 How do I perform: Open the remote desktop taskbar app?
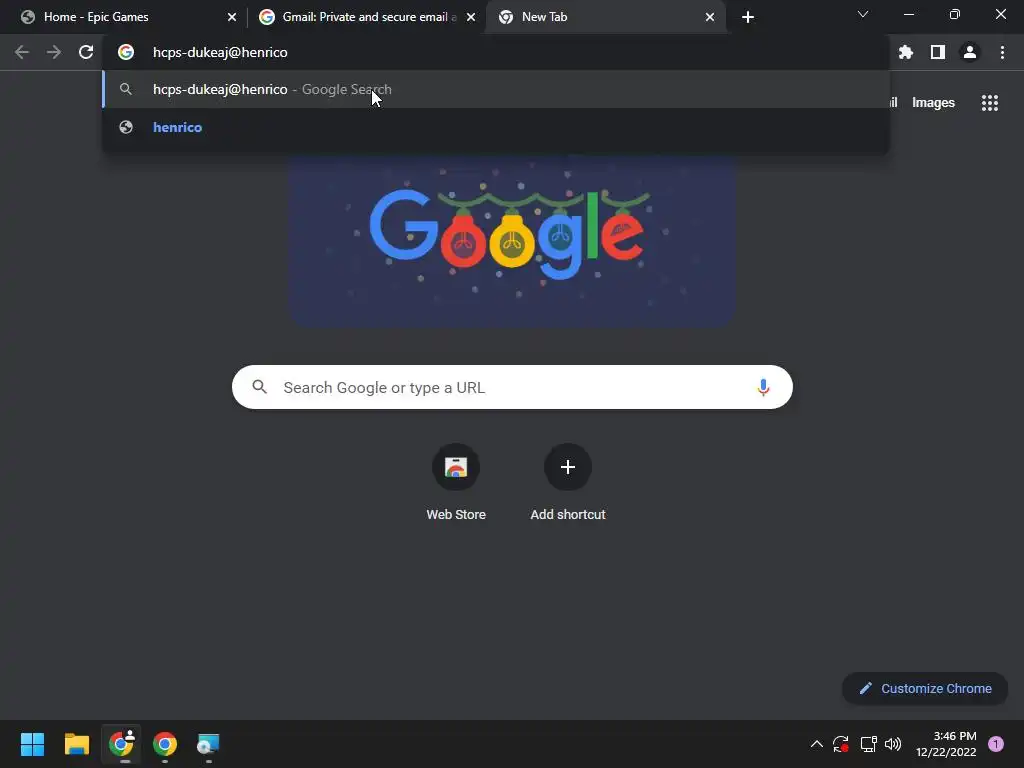208,744
